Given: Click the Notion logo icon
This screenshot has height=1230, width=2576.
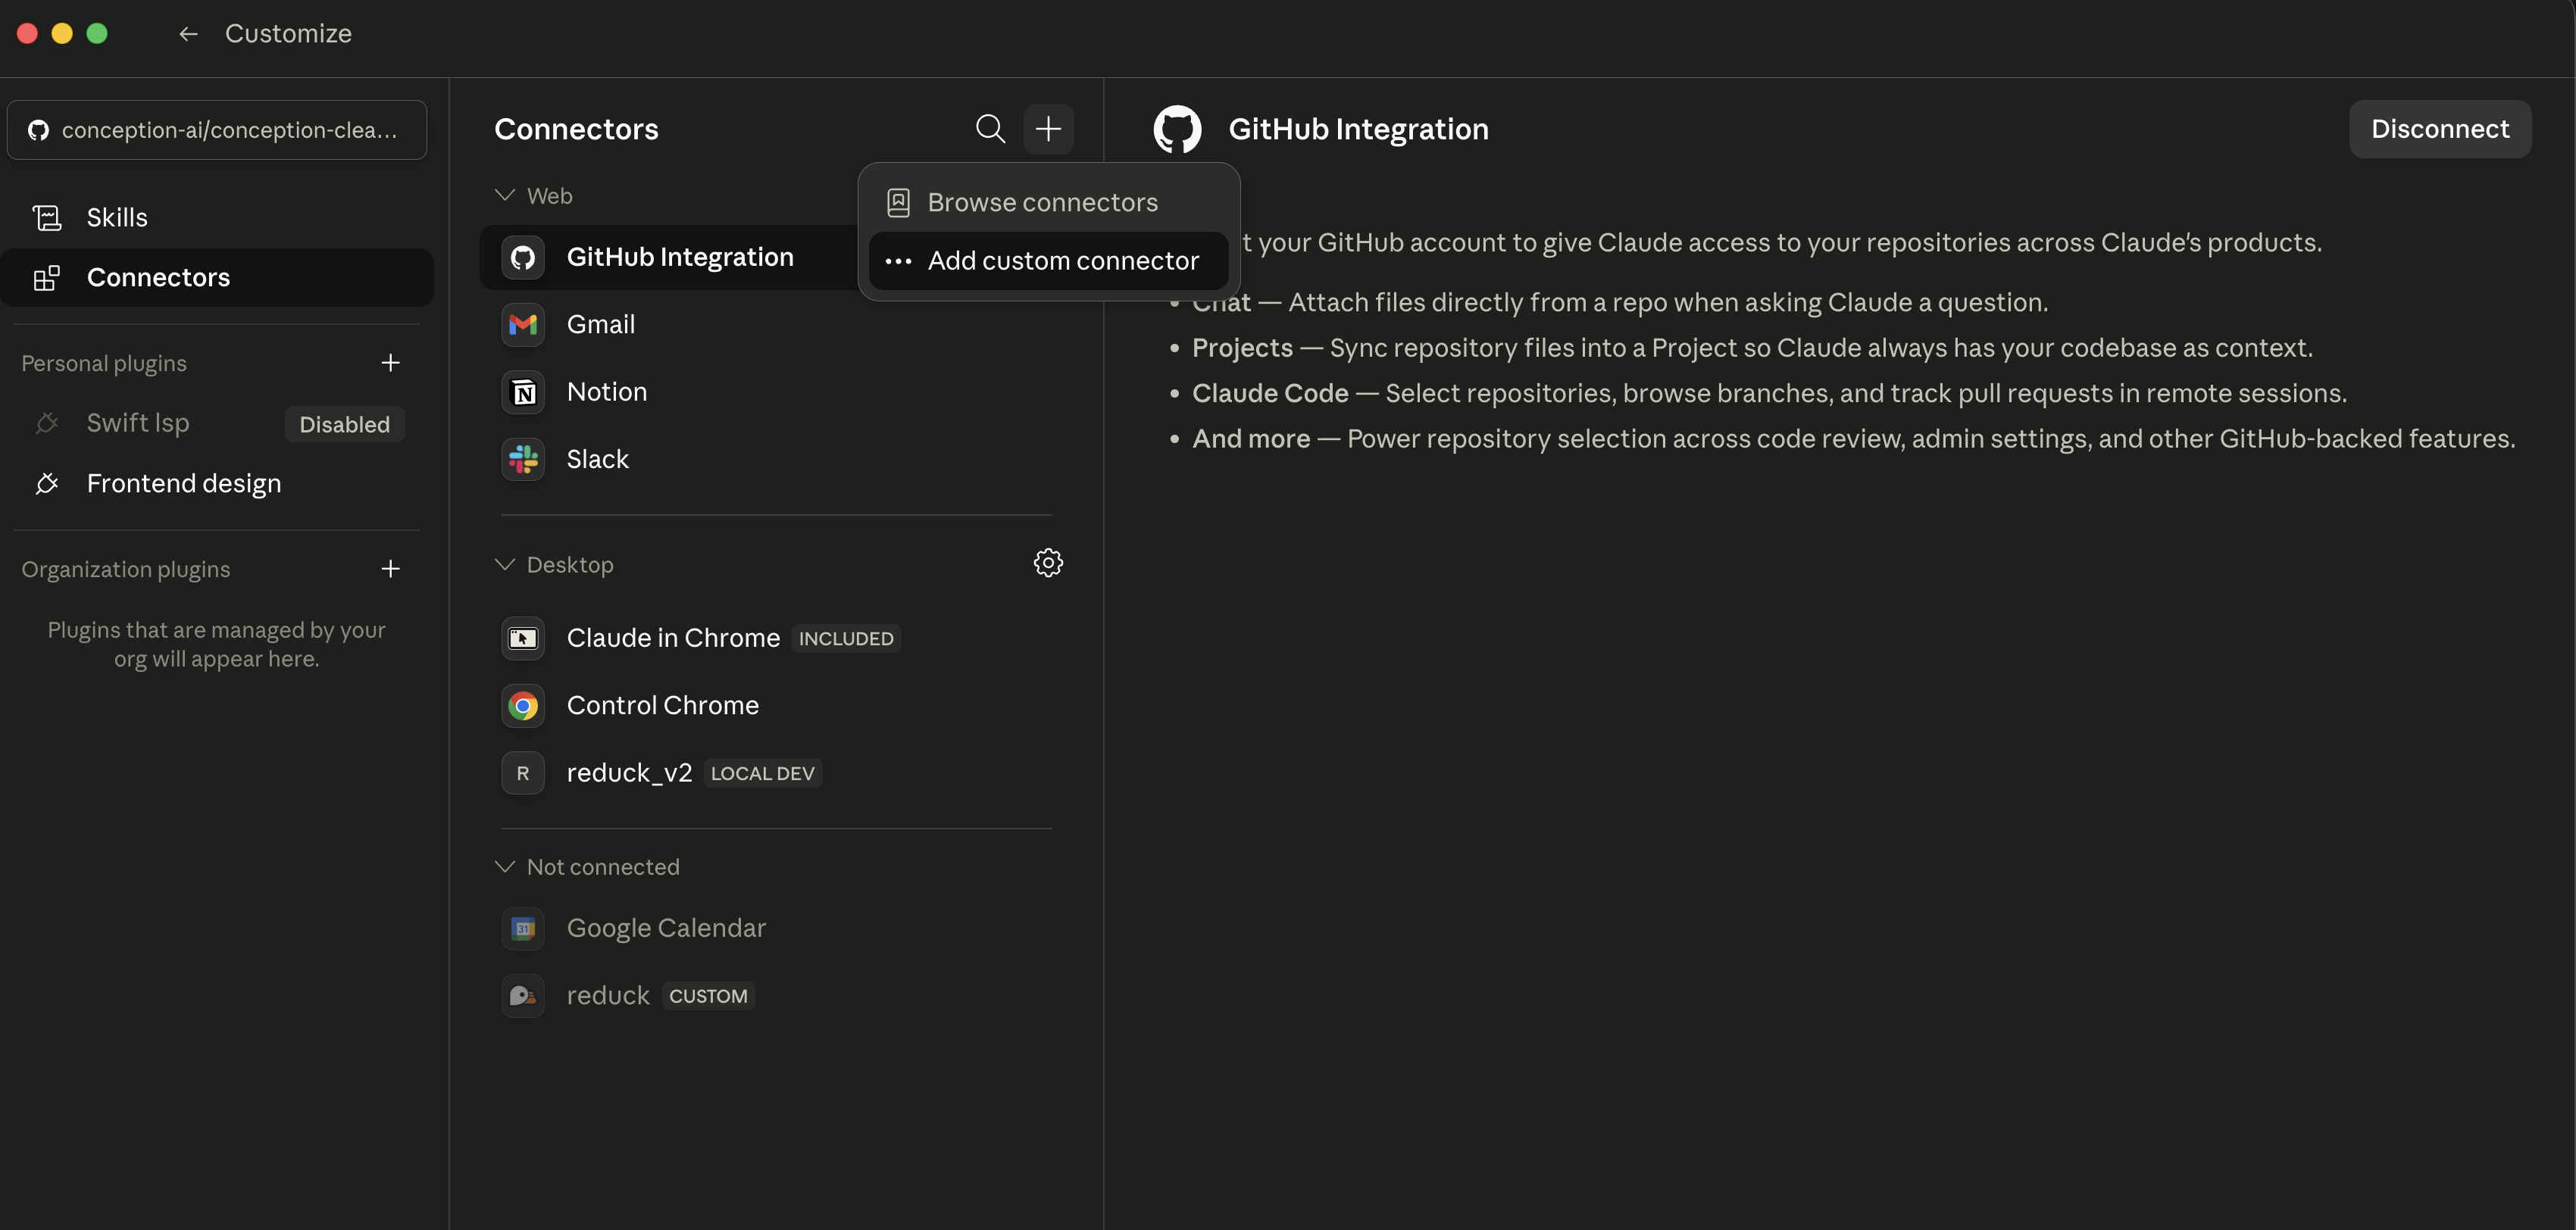Looking at the screenshot, I should 523,392.
